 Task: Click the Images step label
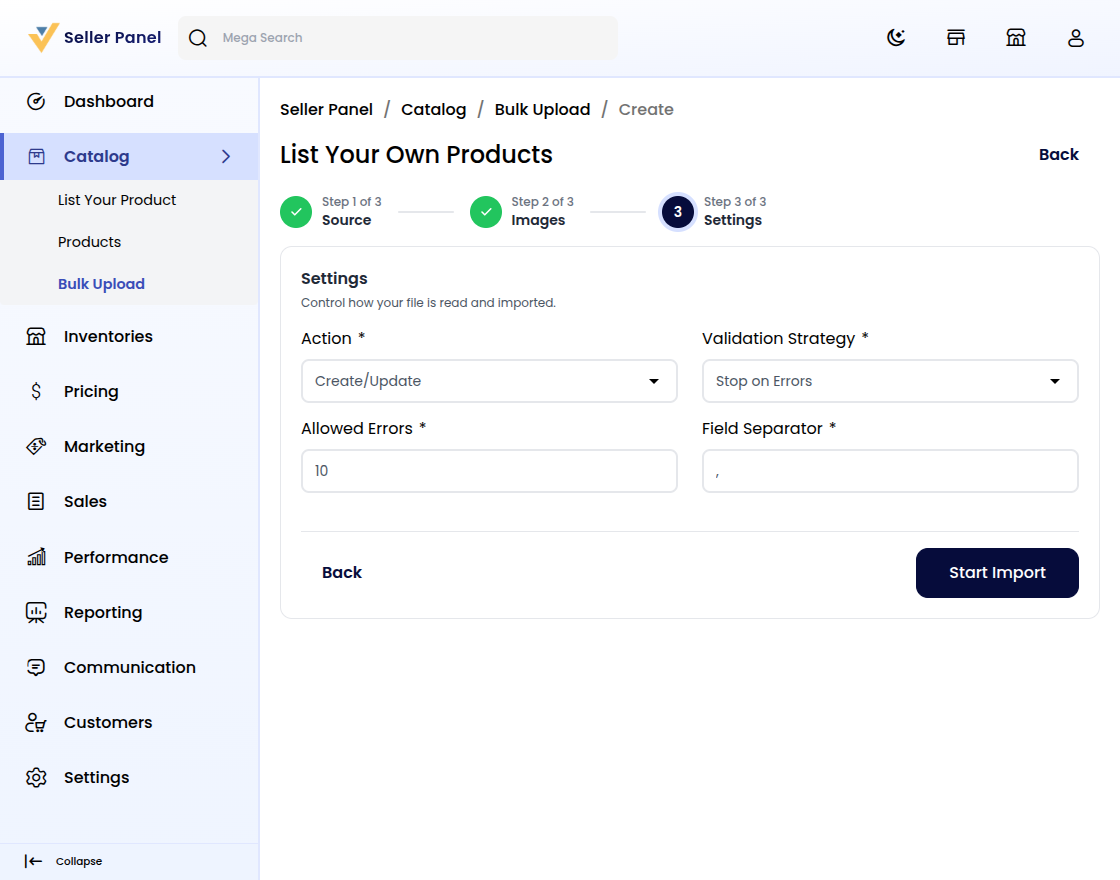click(537, 220)
